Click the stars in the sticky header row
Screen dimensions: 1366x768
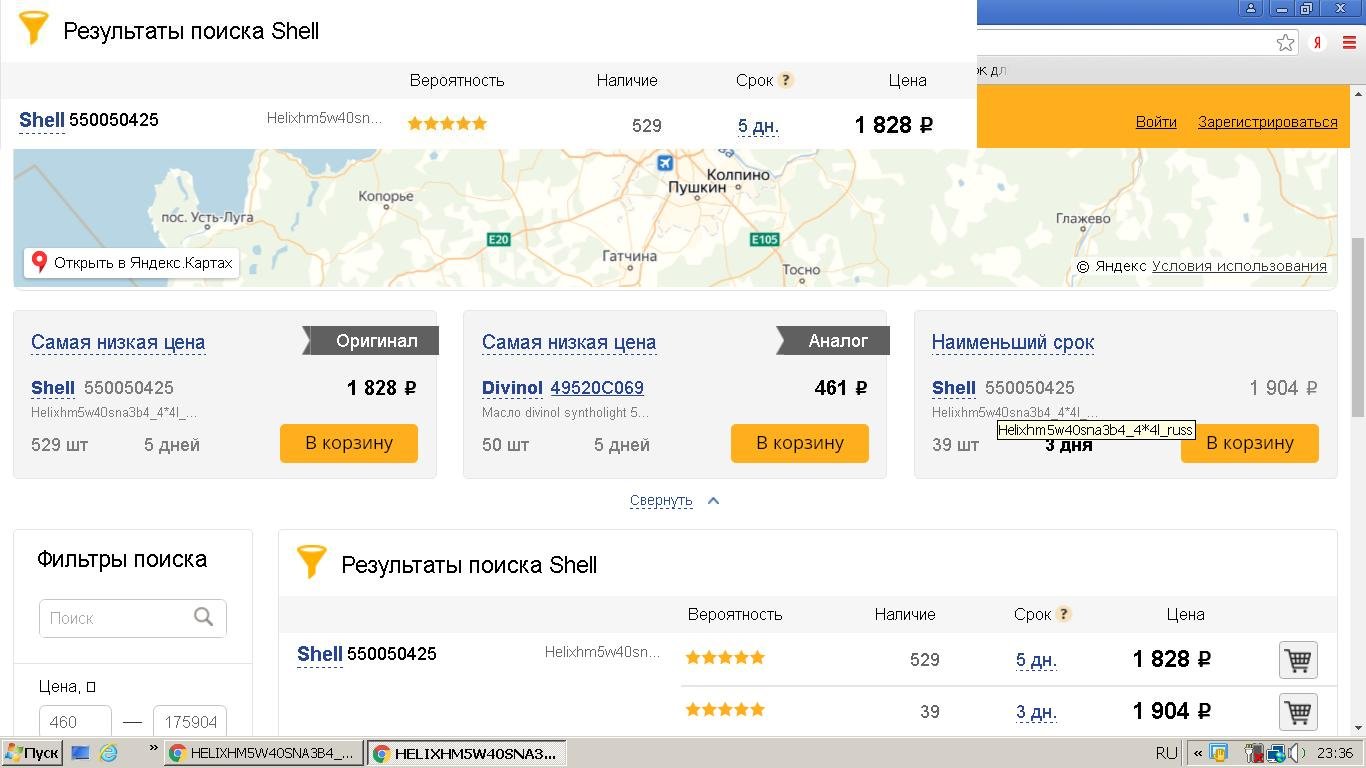pyautogui.click(x=447, y=123)
